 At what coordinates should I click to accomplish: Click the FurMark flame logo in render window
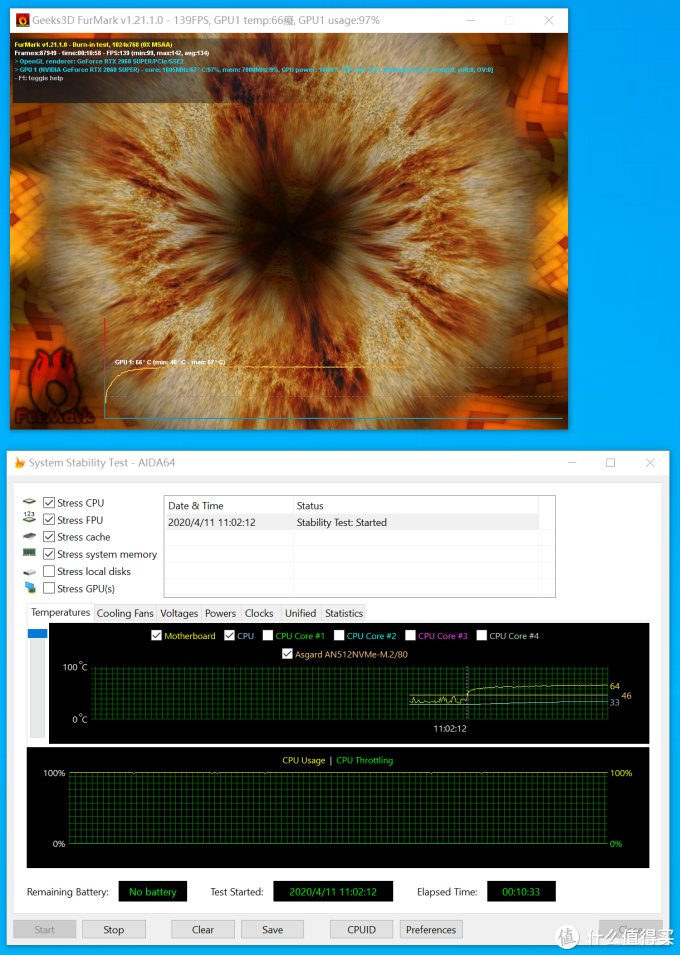point(54,386)
